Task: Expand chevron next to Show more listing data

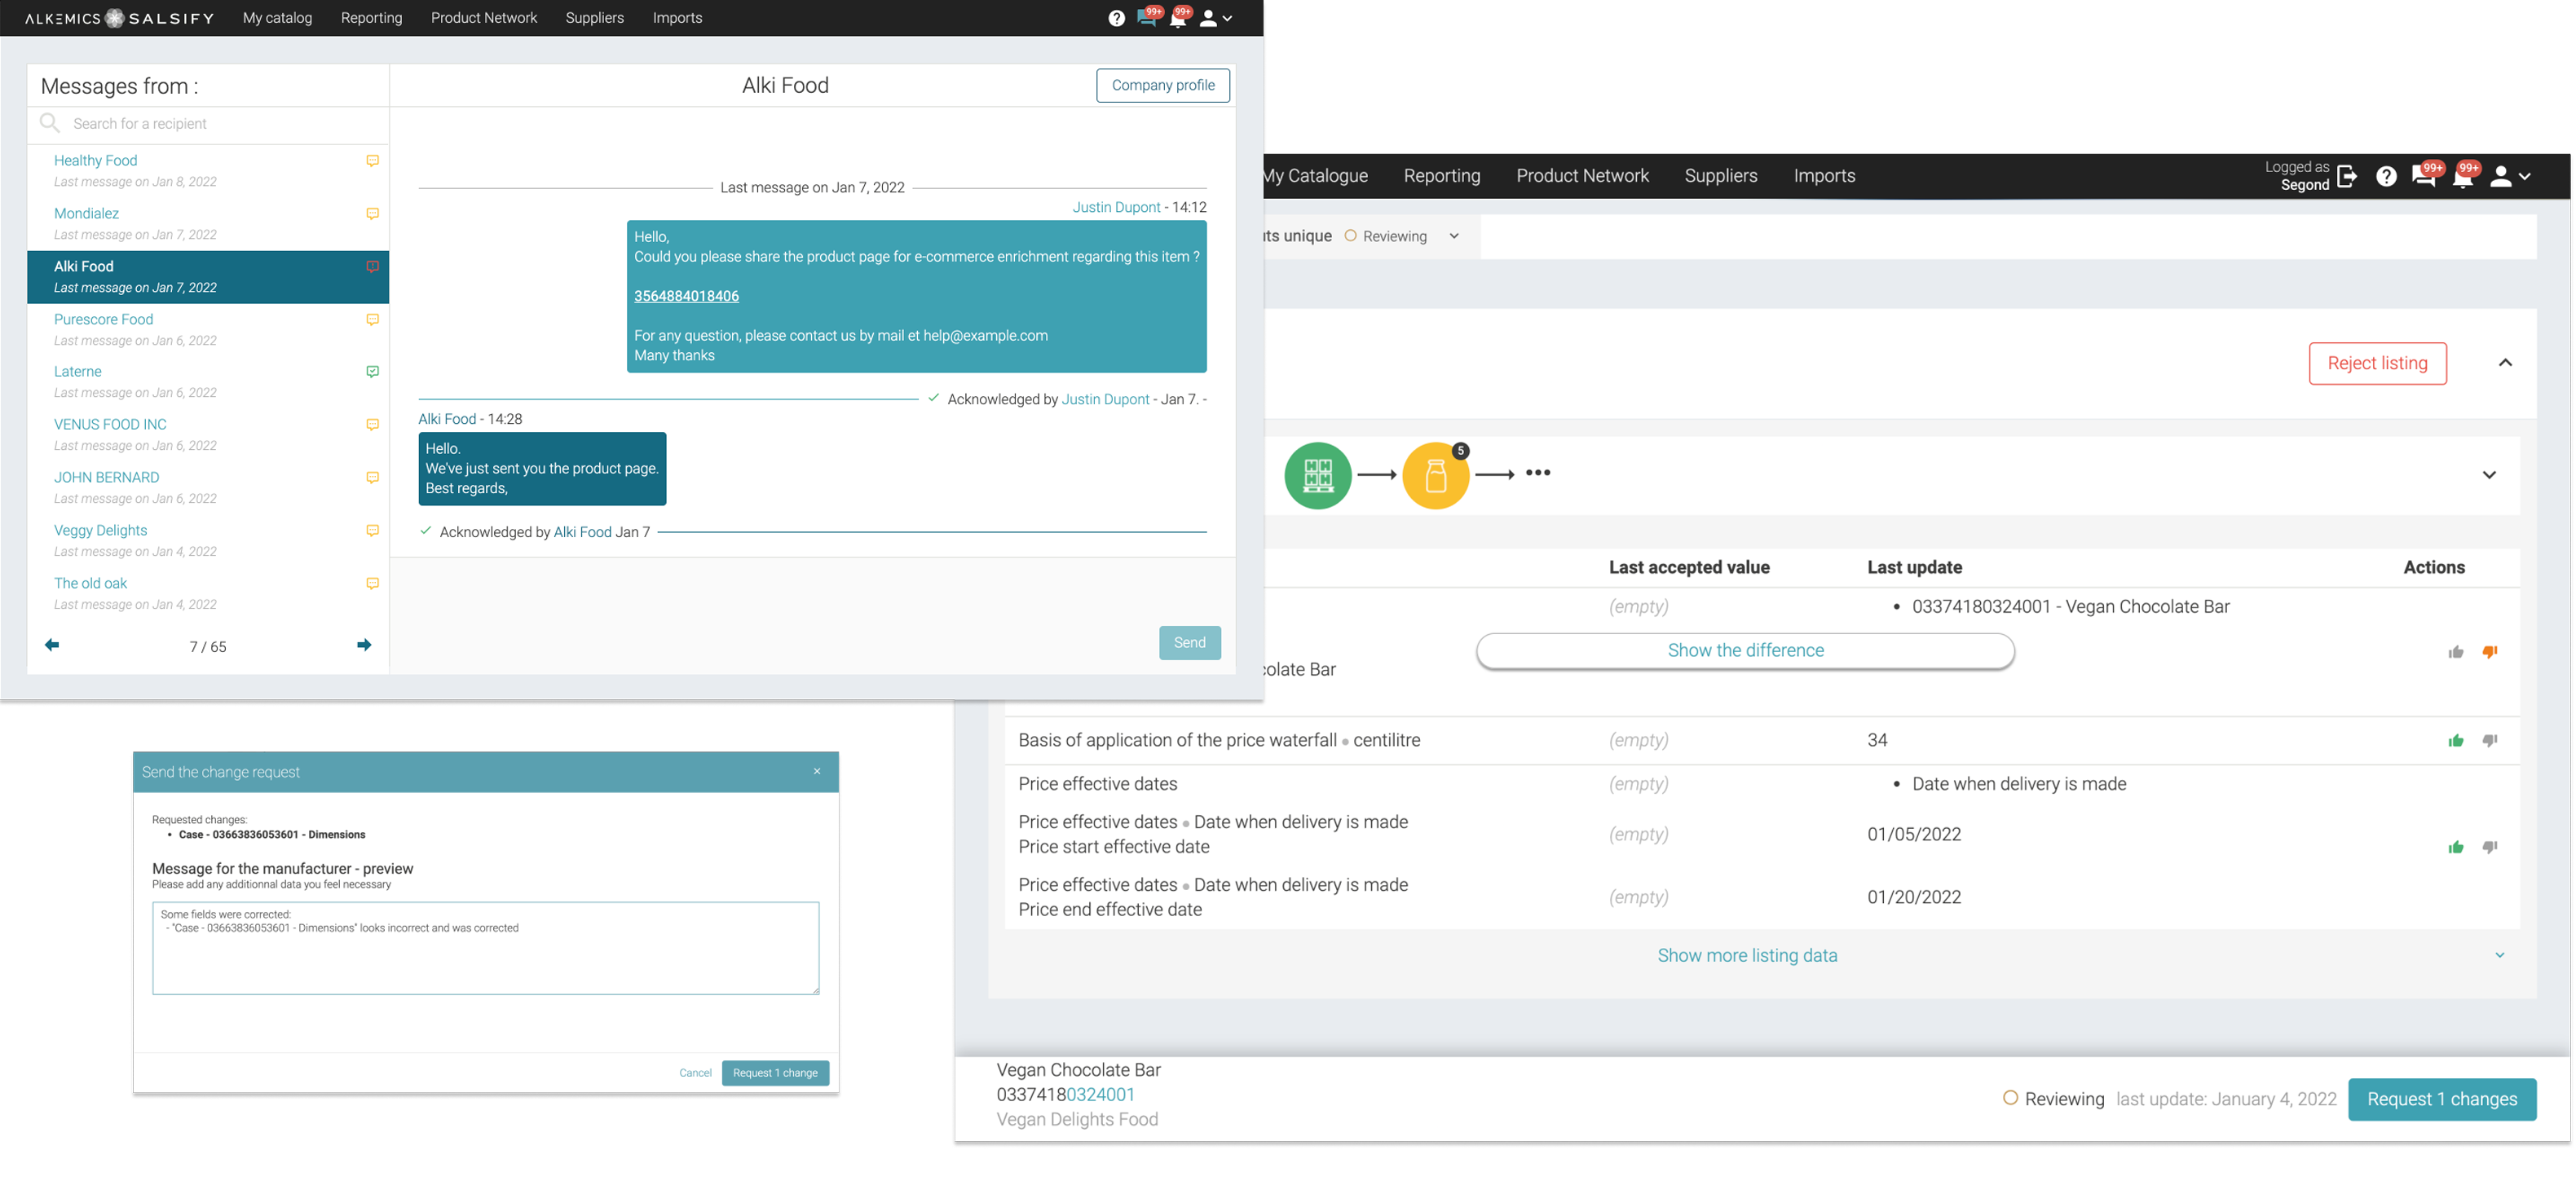Action: pyautogui.click(x=2499, y=955)
